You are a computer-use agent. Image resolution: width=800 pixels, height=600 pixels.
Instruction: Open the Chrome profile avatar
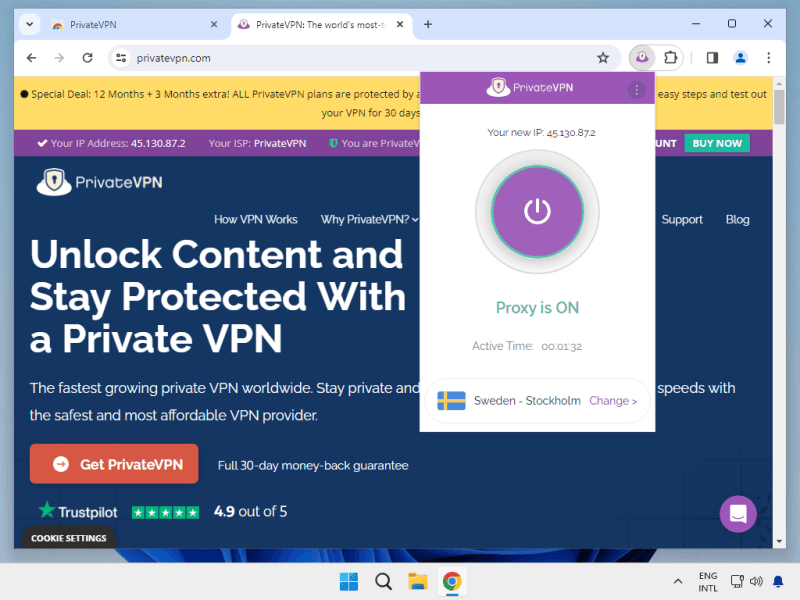pyautogui.click(x=741, y=58)
